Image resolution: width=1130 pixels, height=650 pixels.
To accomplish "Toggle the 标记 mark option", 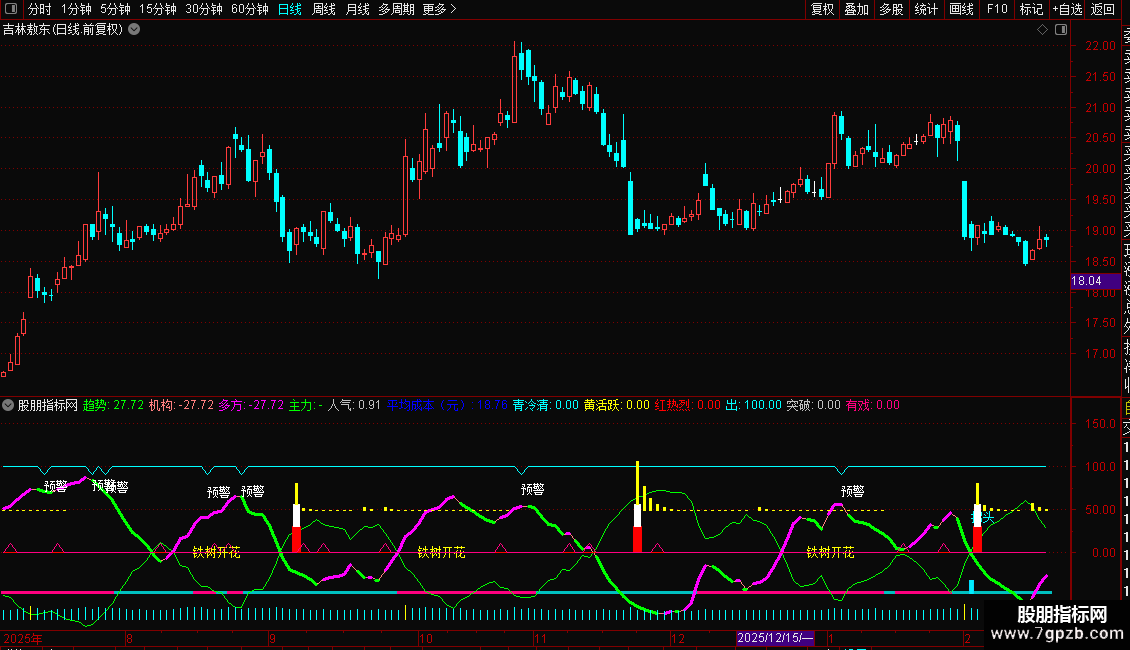I will click(x=1030, y=9).
